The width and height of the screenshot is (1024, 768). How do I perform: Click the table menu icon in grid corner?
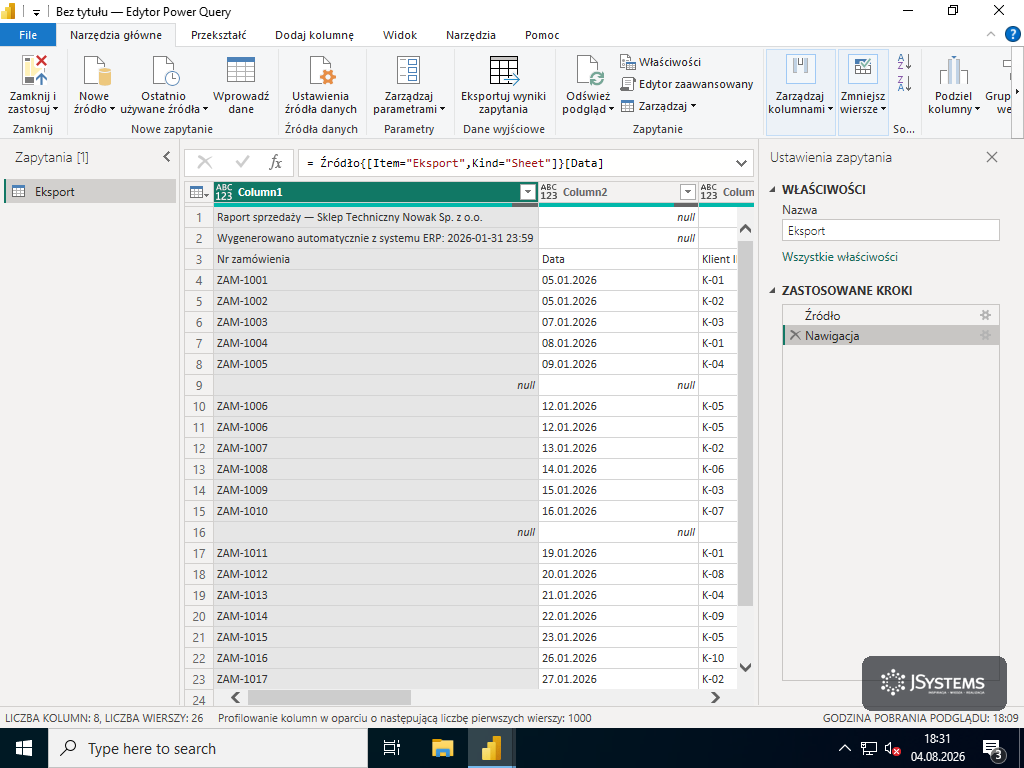[199, 192]
